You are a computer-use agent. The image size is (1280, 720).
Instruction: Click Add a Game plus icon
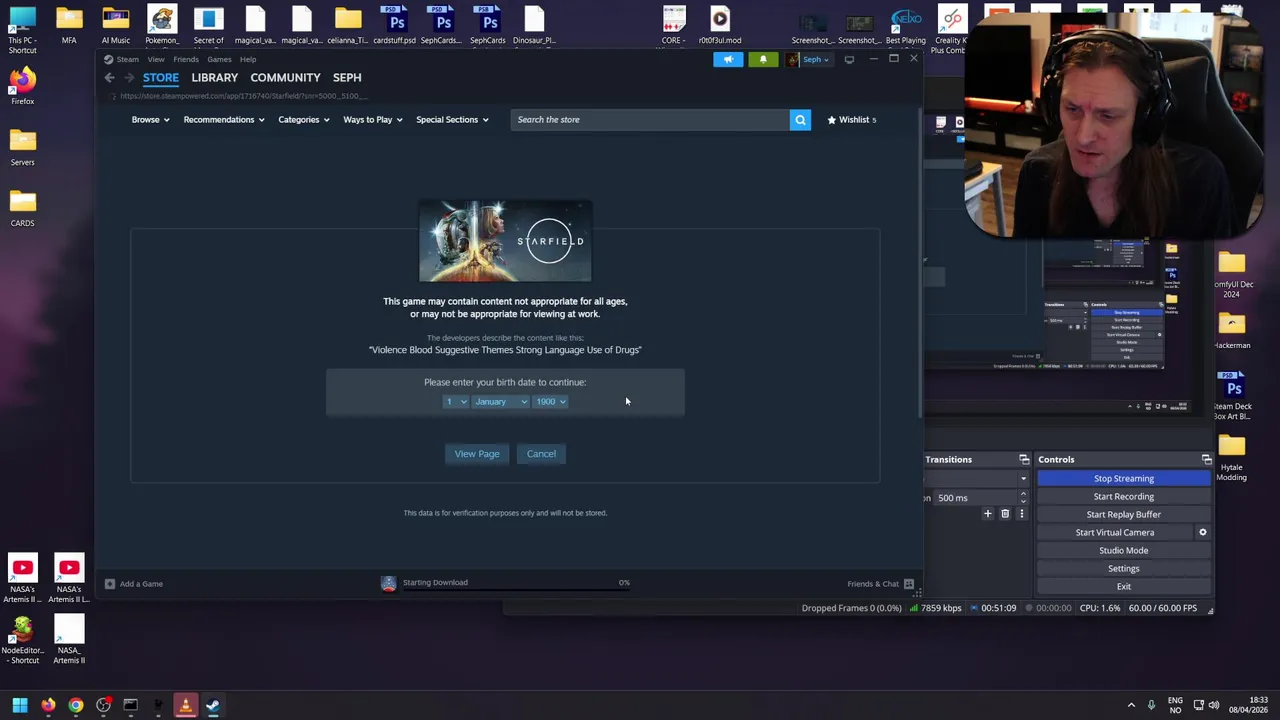point(110,584)
